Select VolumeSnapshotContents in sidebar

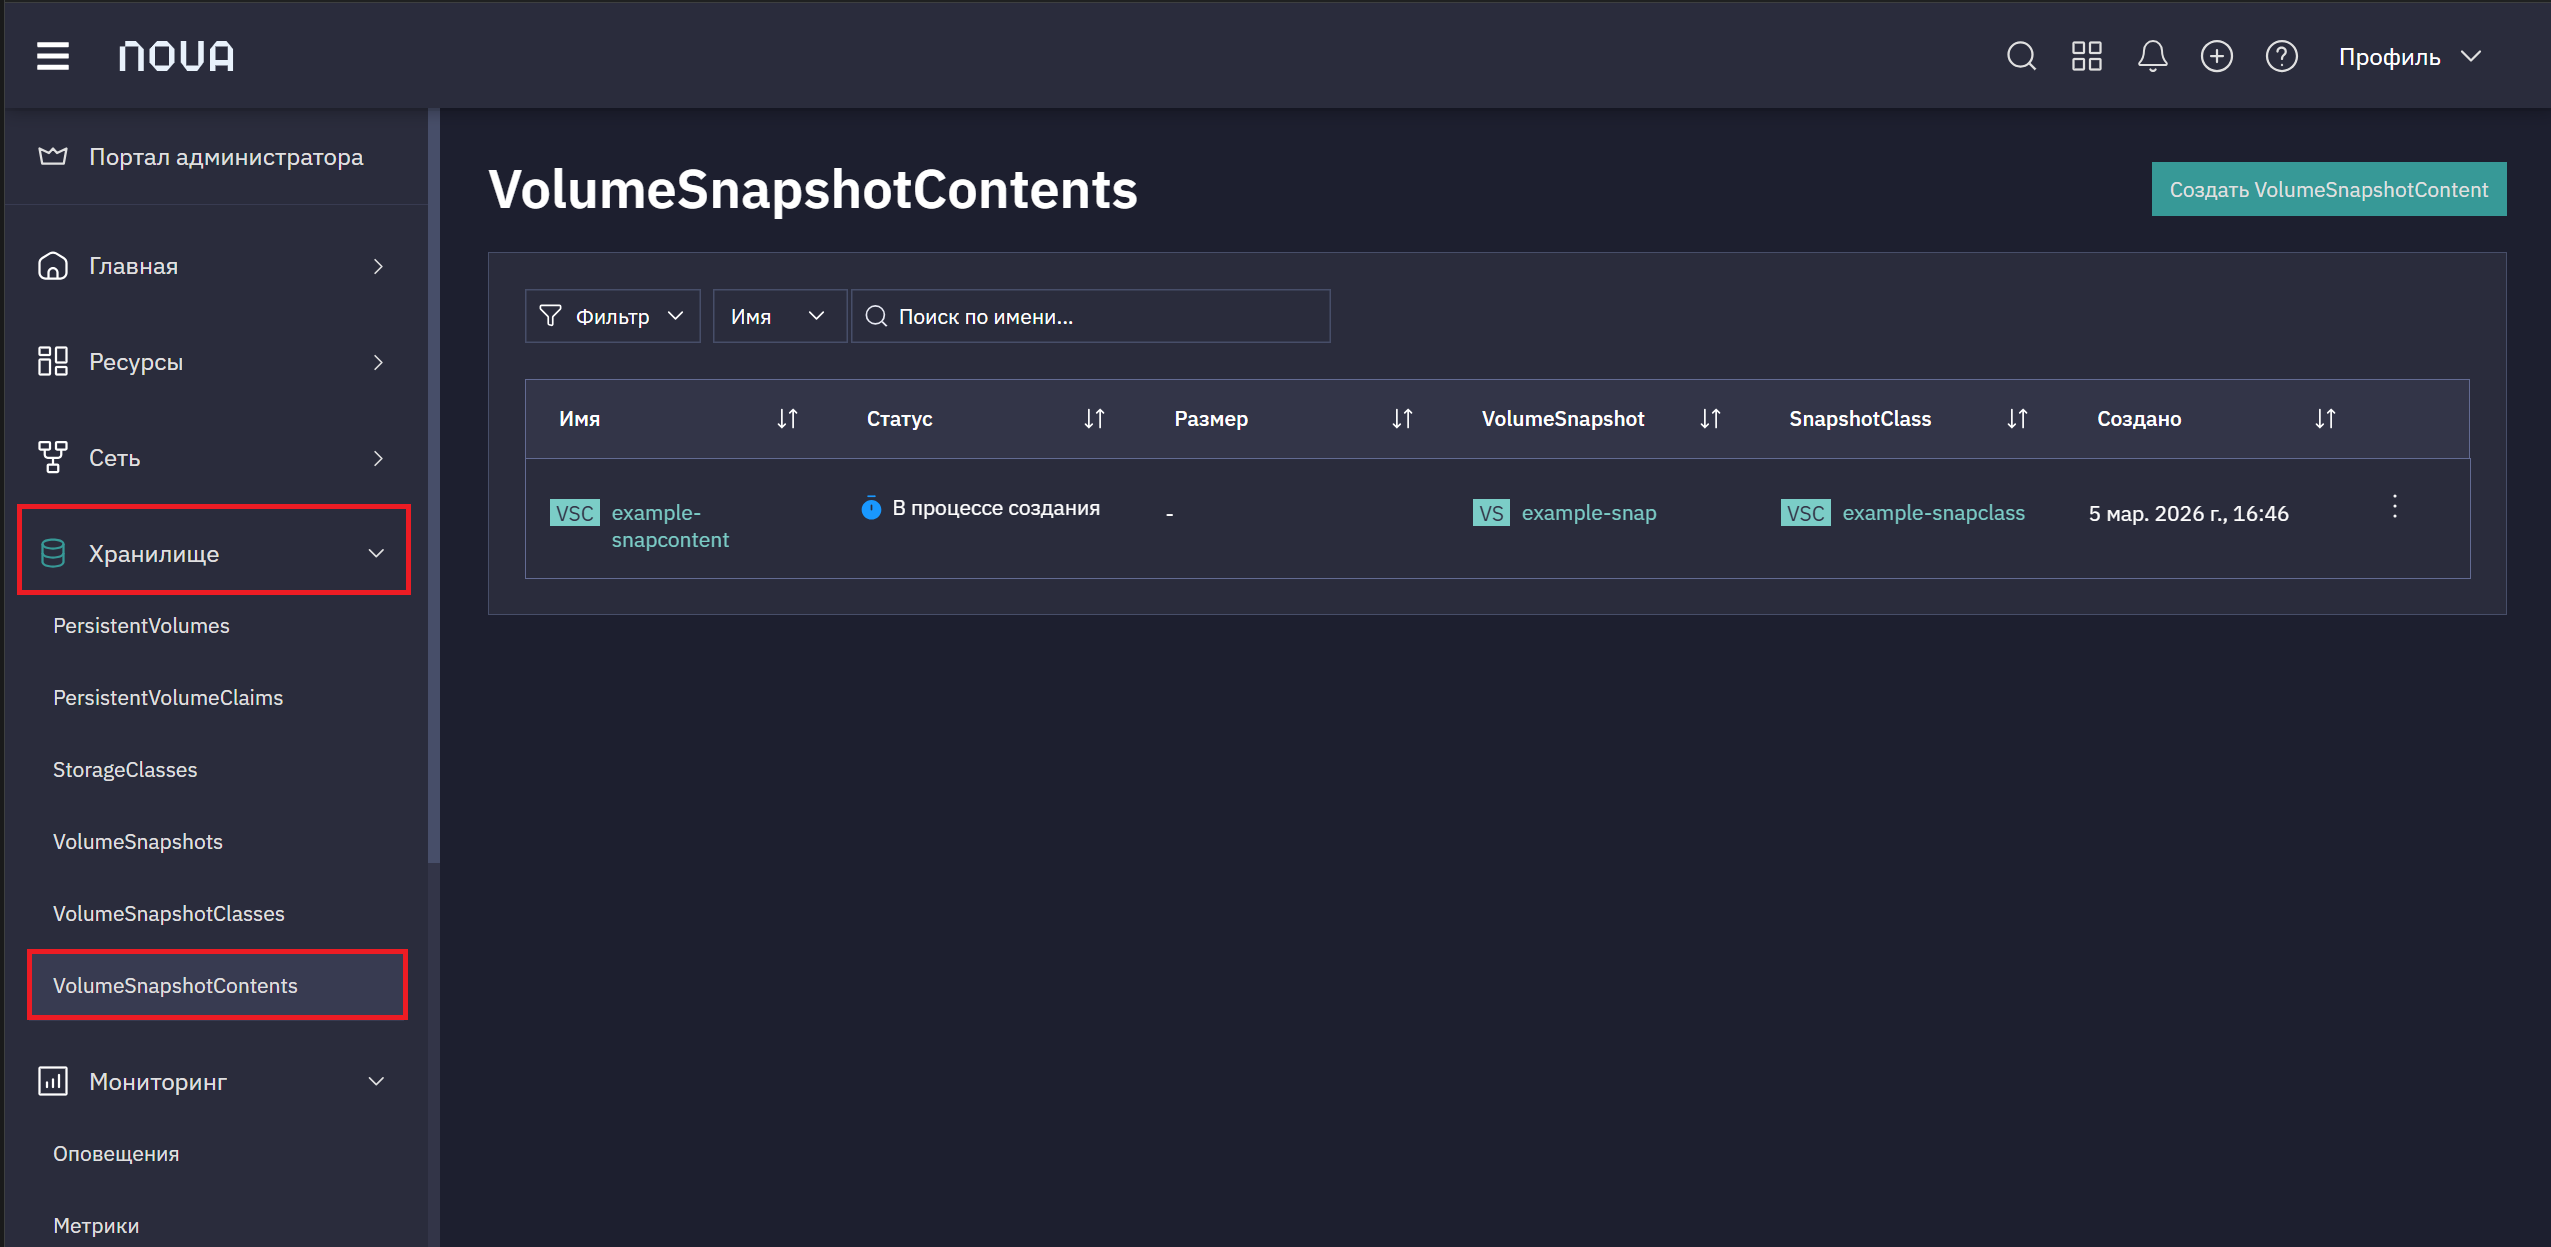(x=217, y=985)
